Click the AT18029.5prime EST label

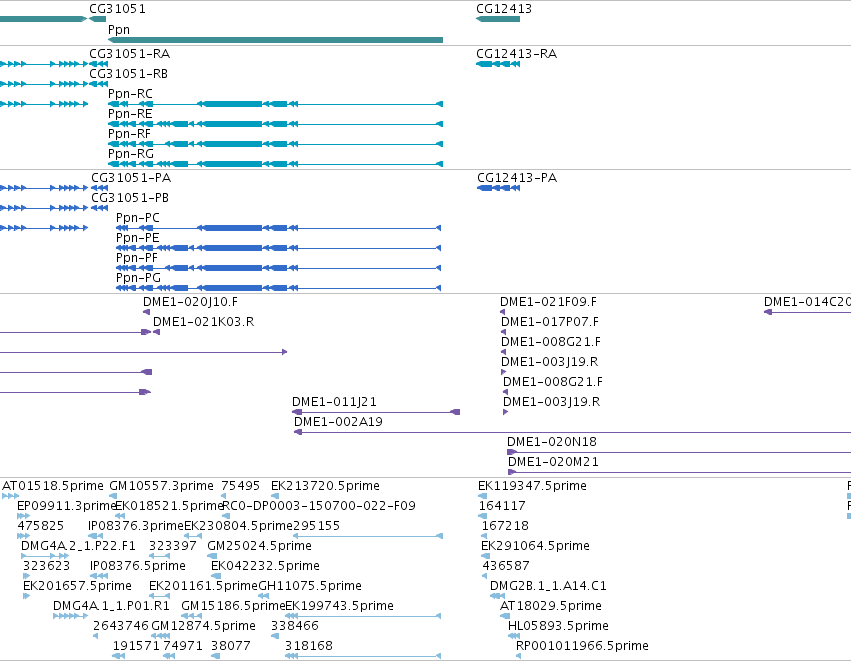click(551, 607)
